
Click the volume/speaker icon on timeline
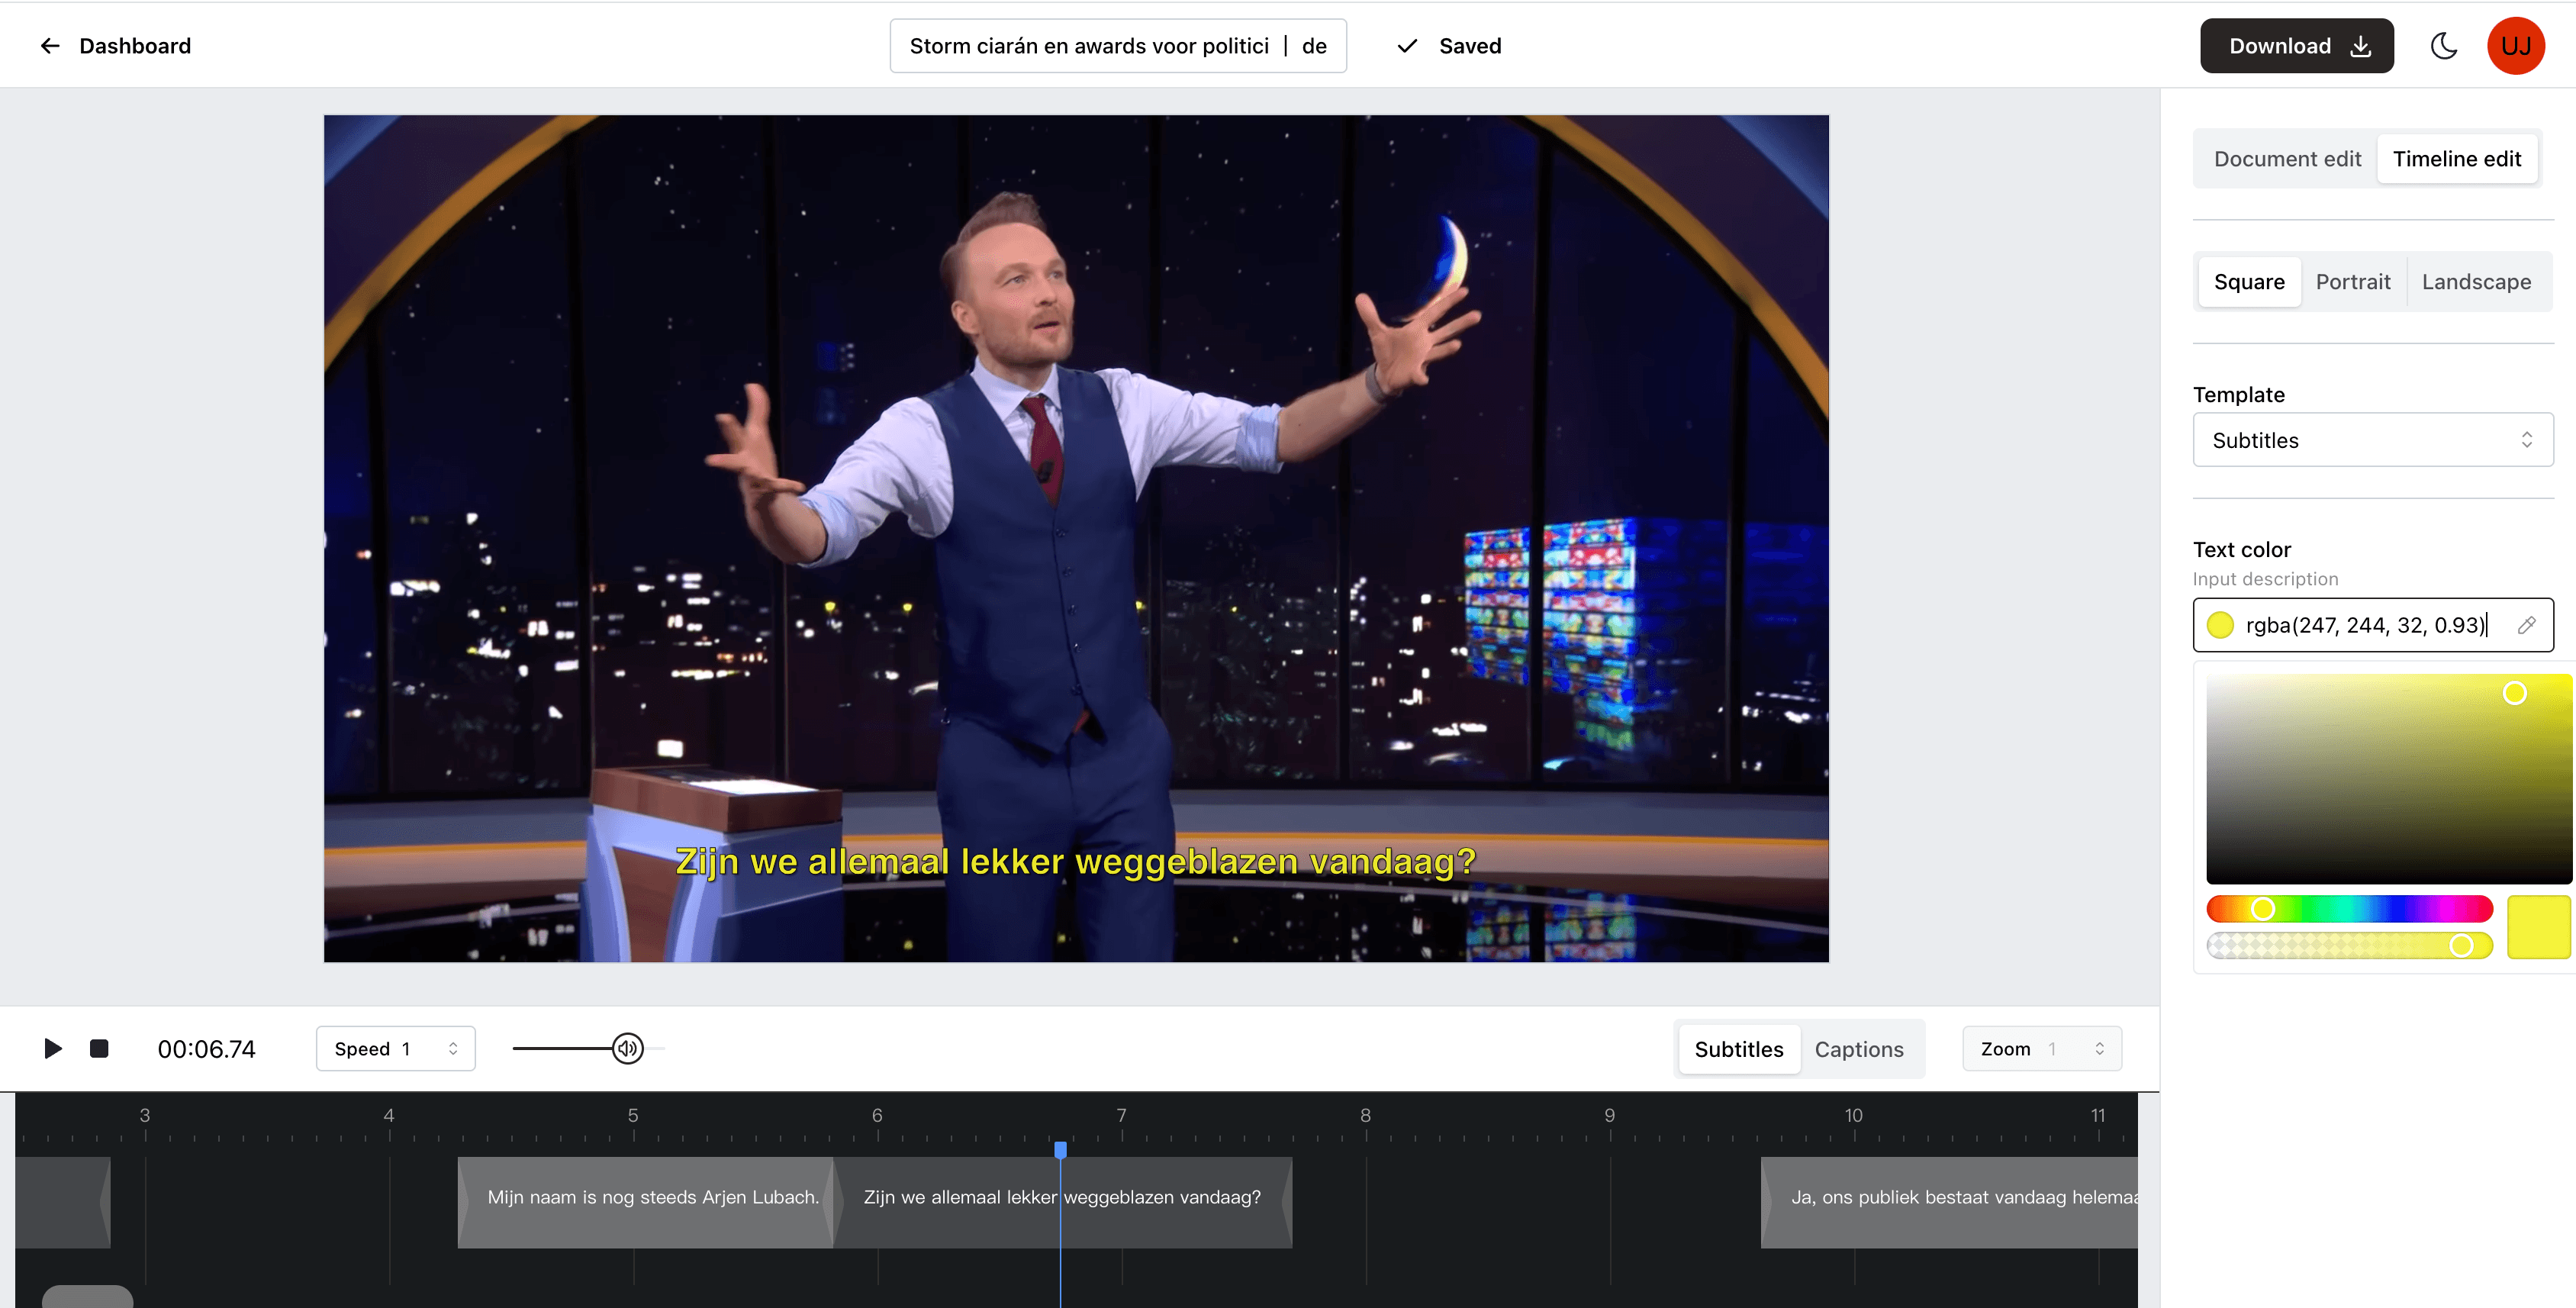[627, 1048]
